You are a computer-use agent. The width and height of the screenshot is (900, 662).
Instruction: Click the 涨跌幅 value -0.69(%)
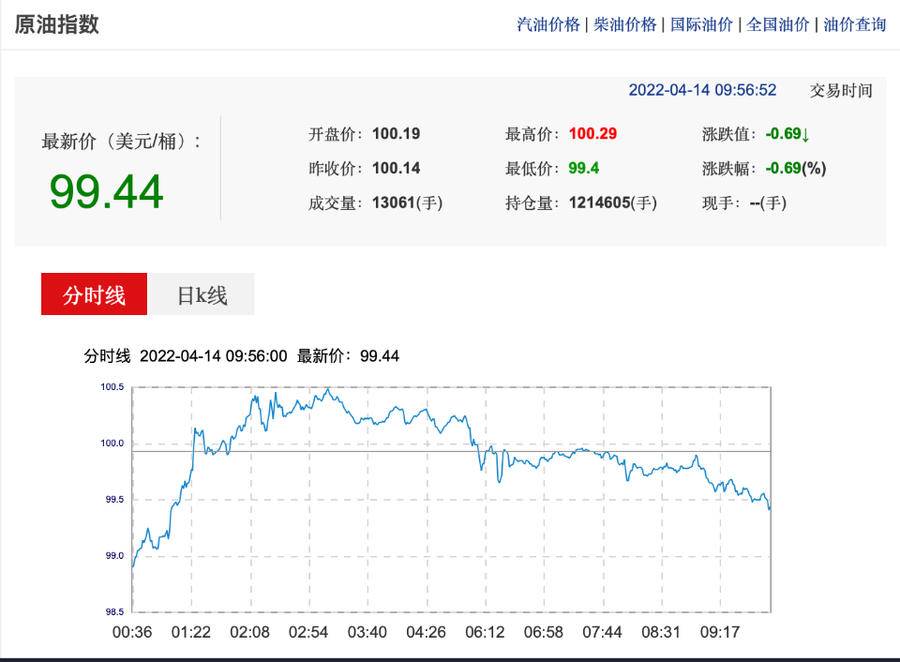[796, 168]
